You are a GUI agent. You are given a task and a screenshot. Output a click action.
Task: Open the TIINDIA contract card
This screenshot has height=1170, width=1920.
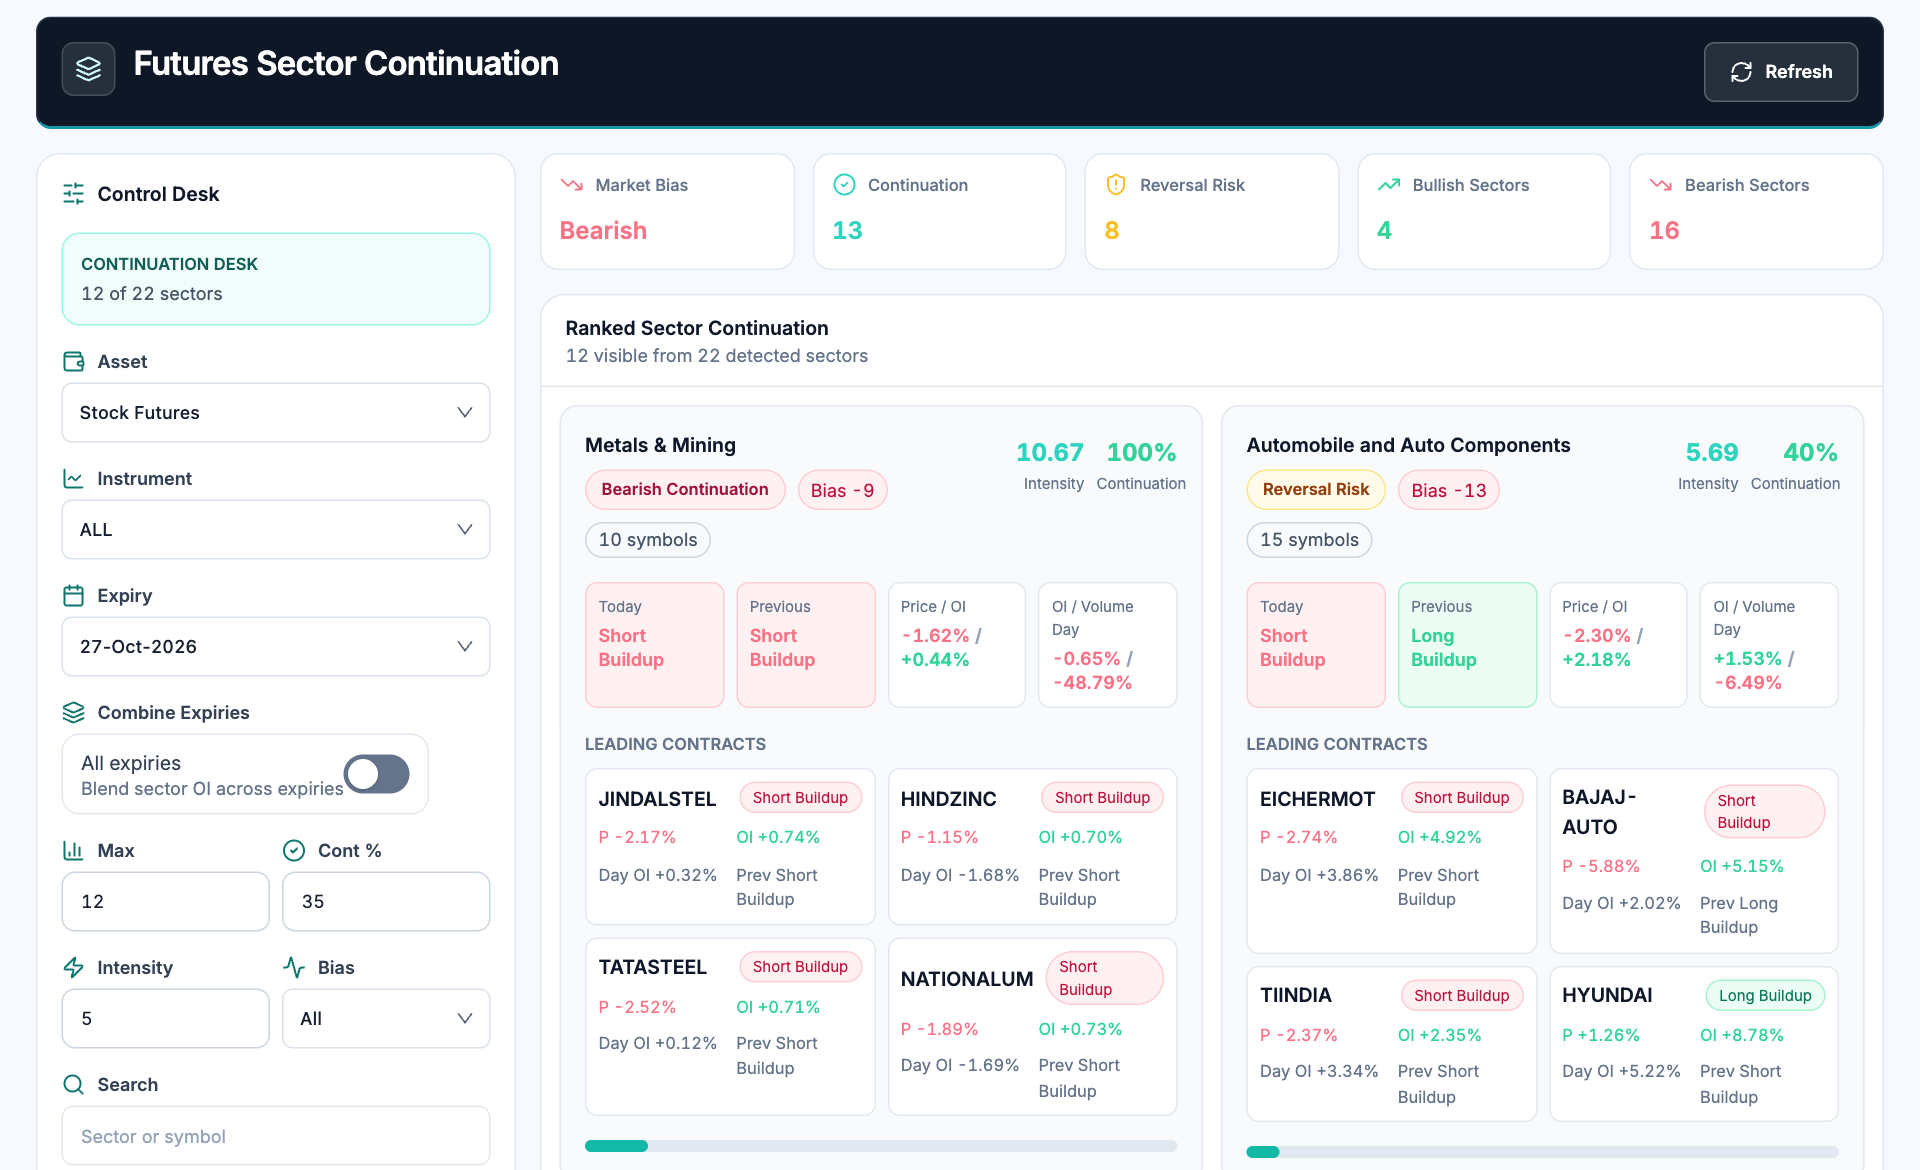[1391, 1044]
